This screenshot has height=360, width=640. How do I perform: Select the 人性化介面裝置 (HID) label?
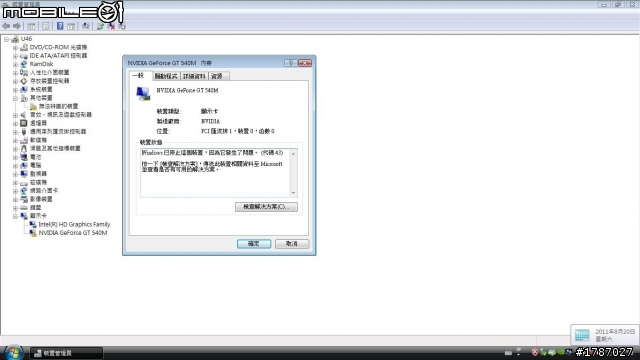(x=49, y=73)
